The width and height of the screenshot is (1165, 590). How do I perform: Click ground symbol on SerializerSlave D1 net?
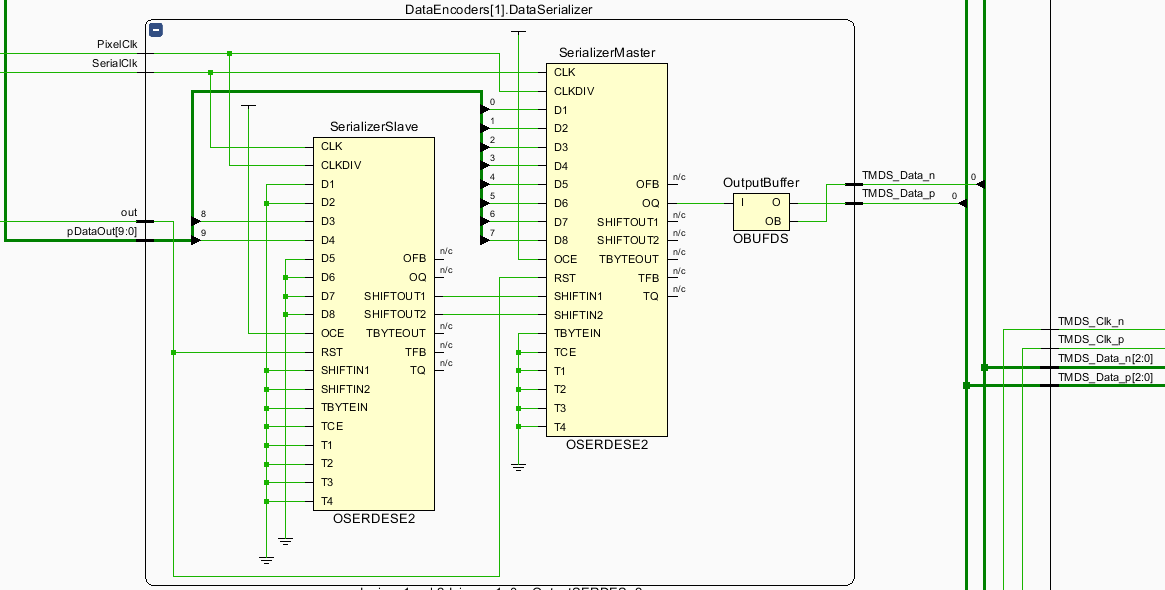click(x=266, y=560)
